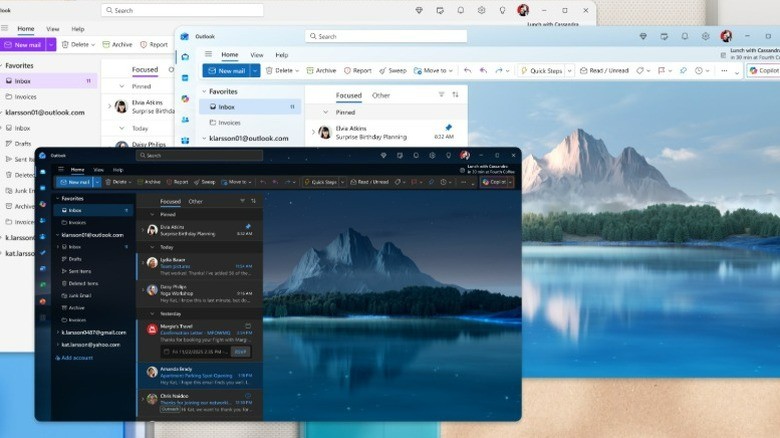Toggle navigation pane hamburger in the blue-themed window
780x438 pixels.
(208, 55)
